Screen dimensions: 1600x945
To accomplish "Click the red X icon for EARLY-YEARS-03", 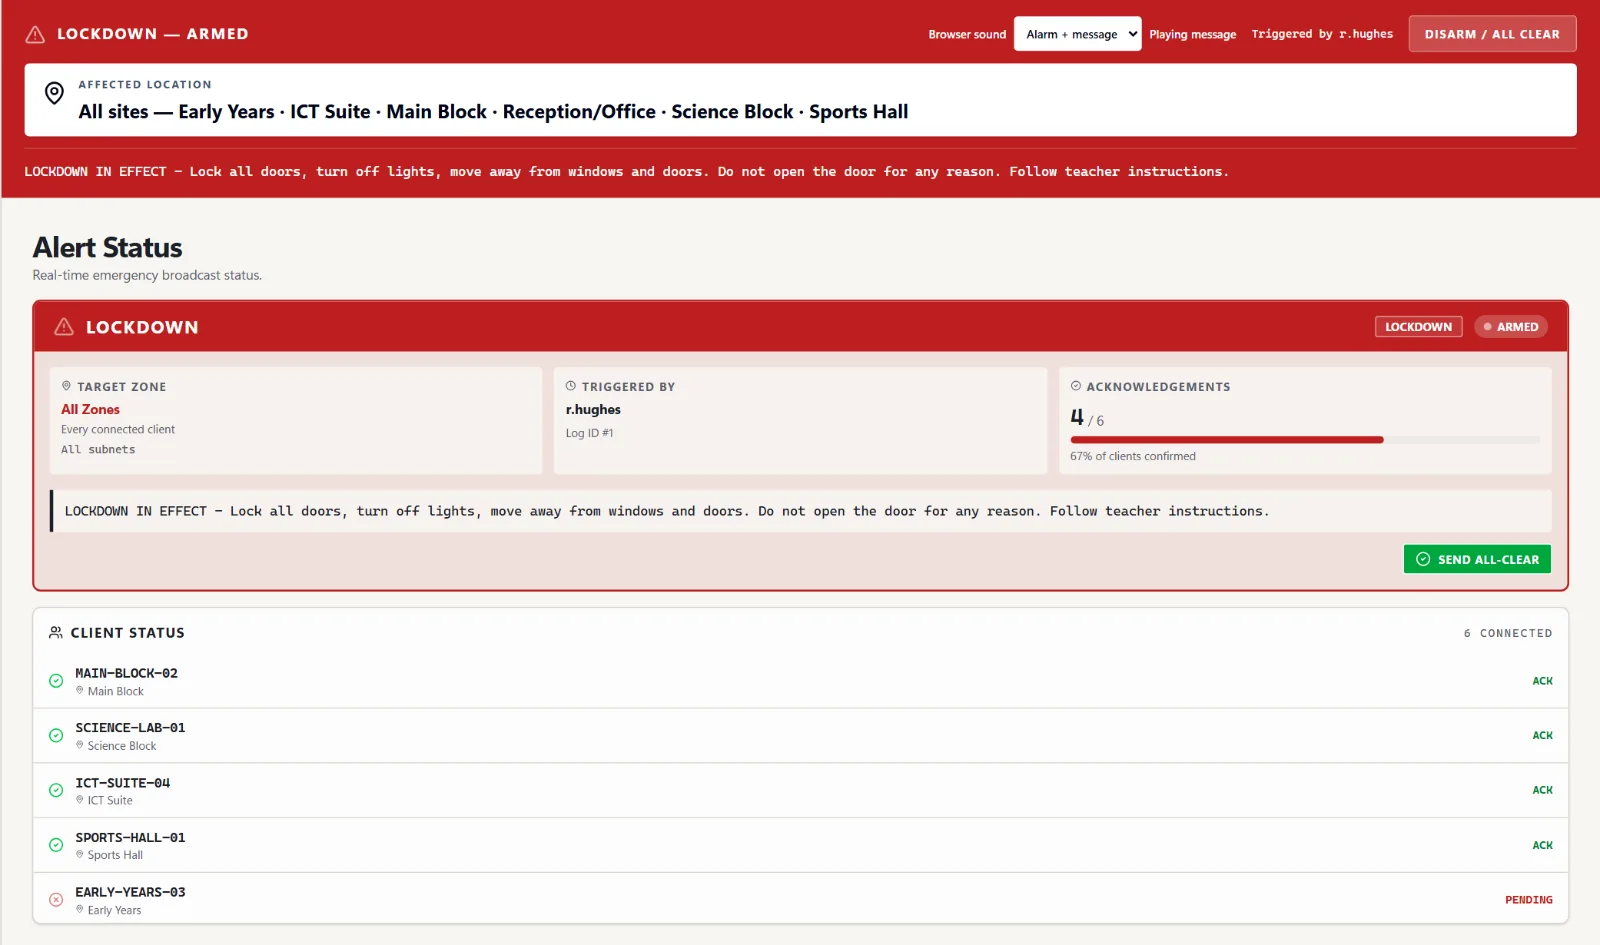I will 56,900.
